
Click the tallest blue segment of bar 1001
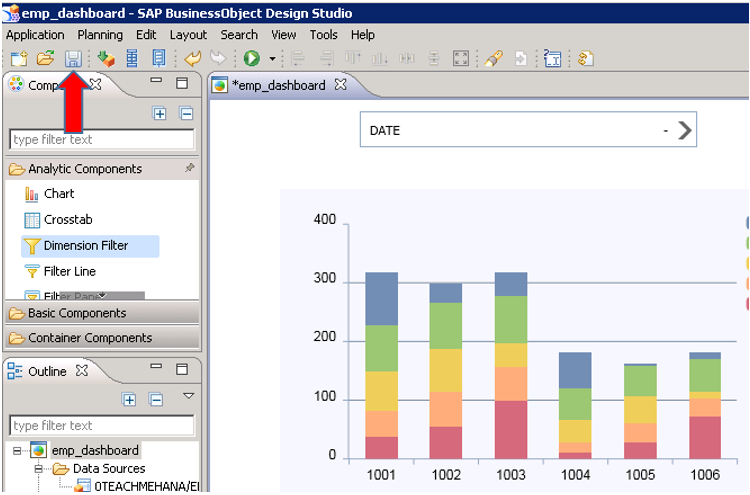381,299
